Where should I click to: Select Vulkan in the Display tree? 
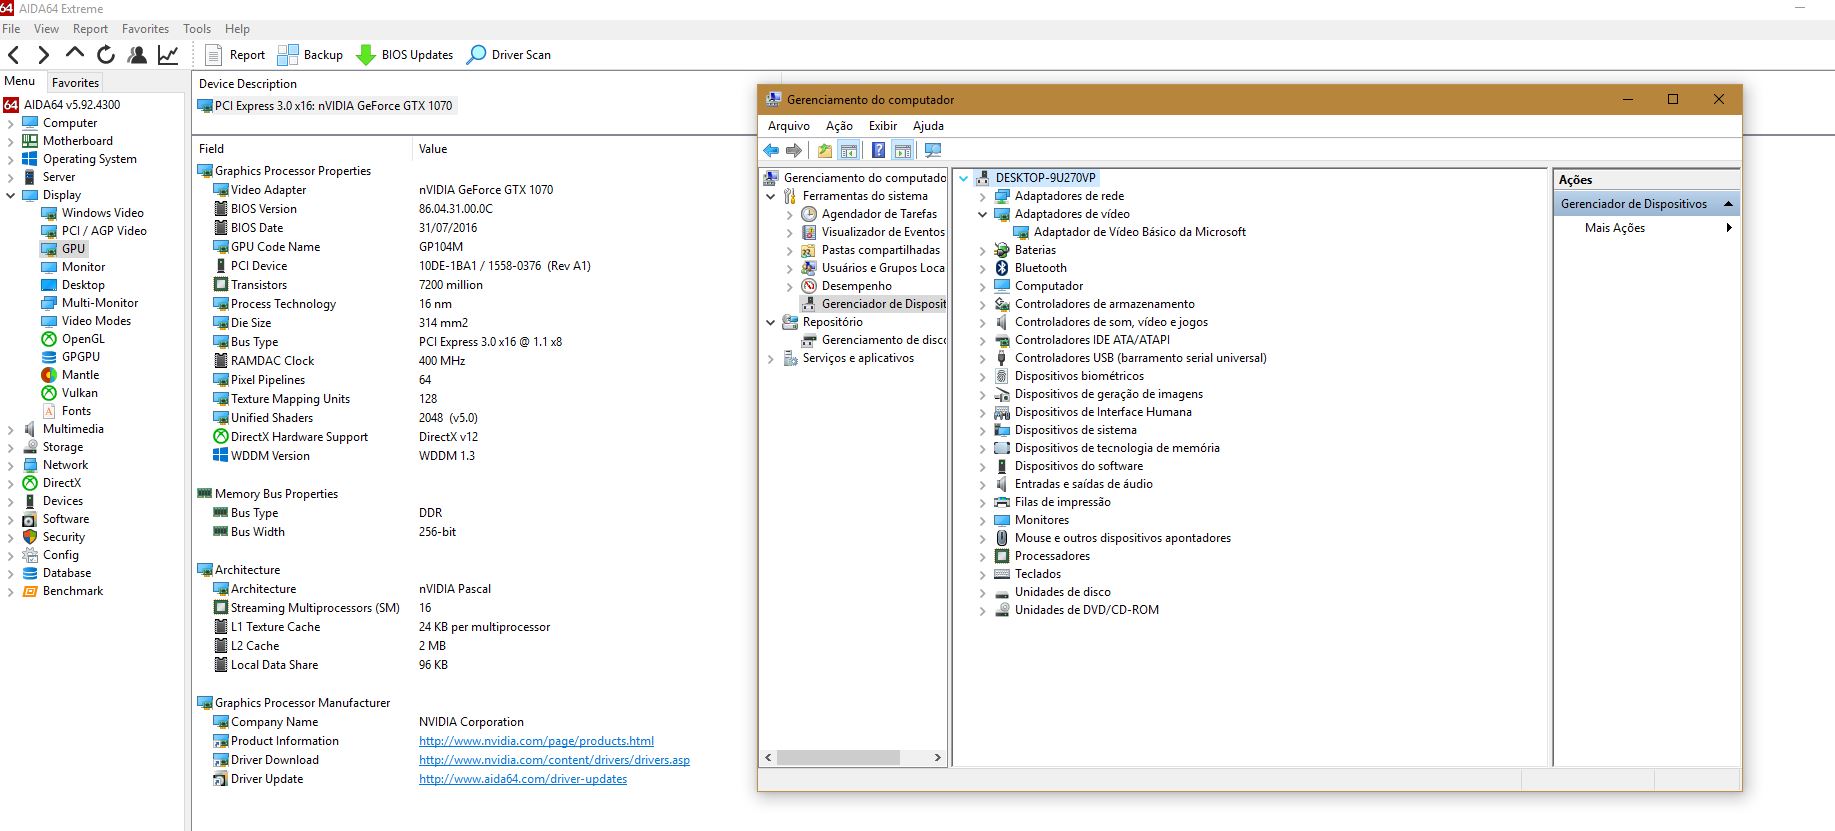click(79, 393)
